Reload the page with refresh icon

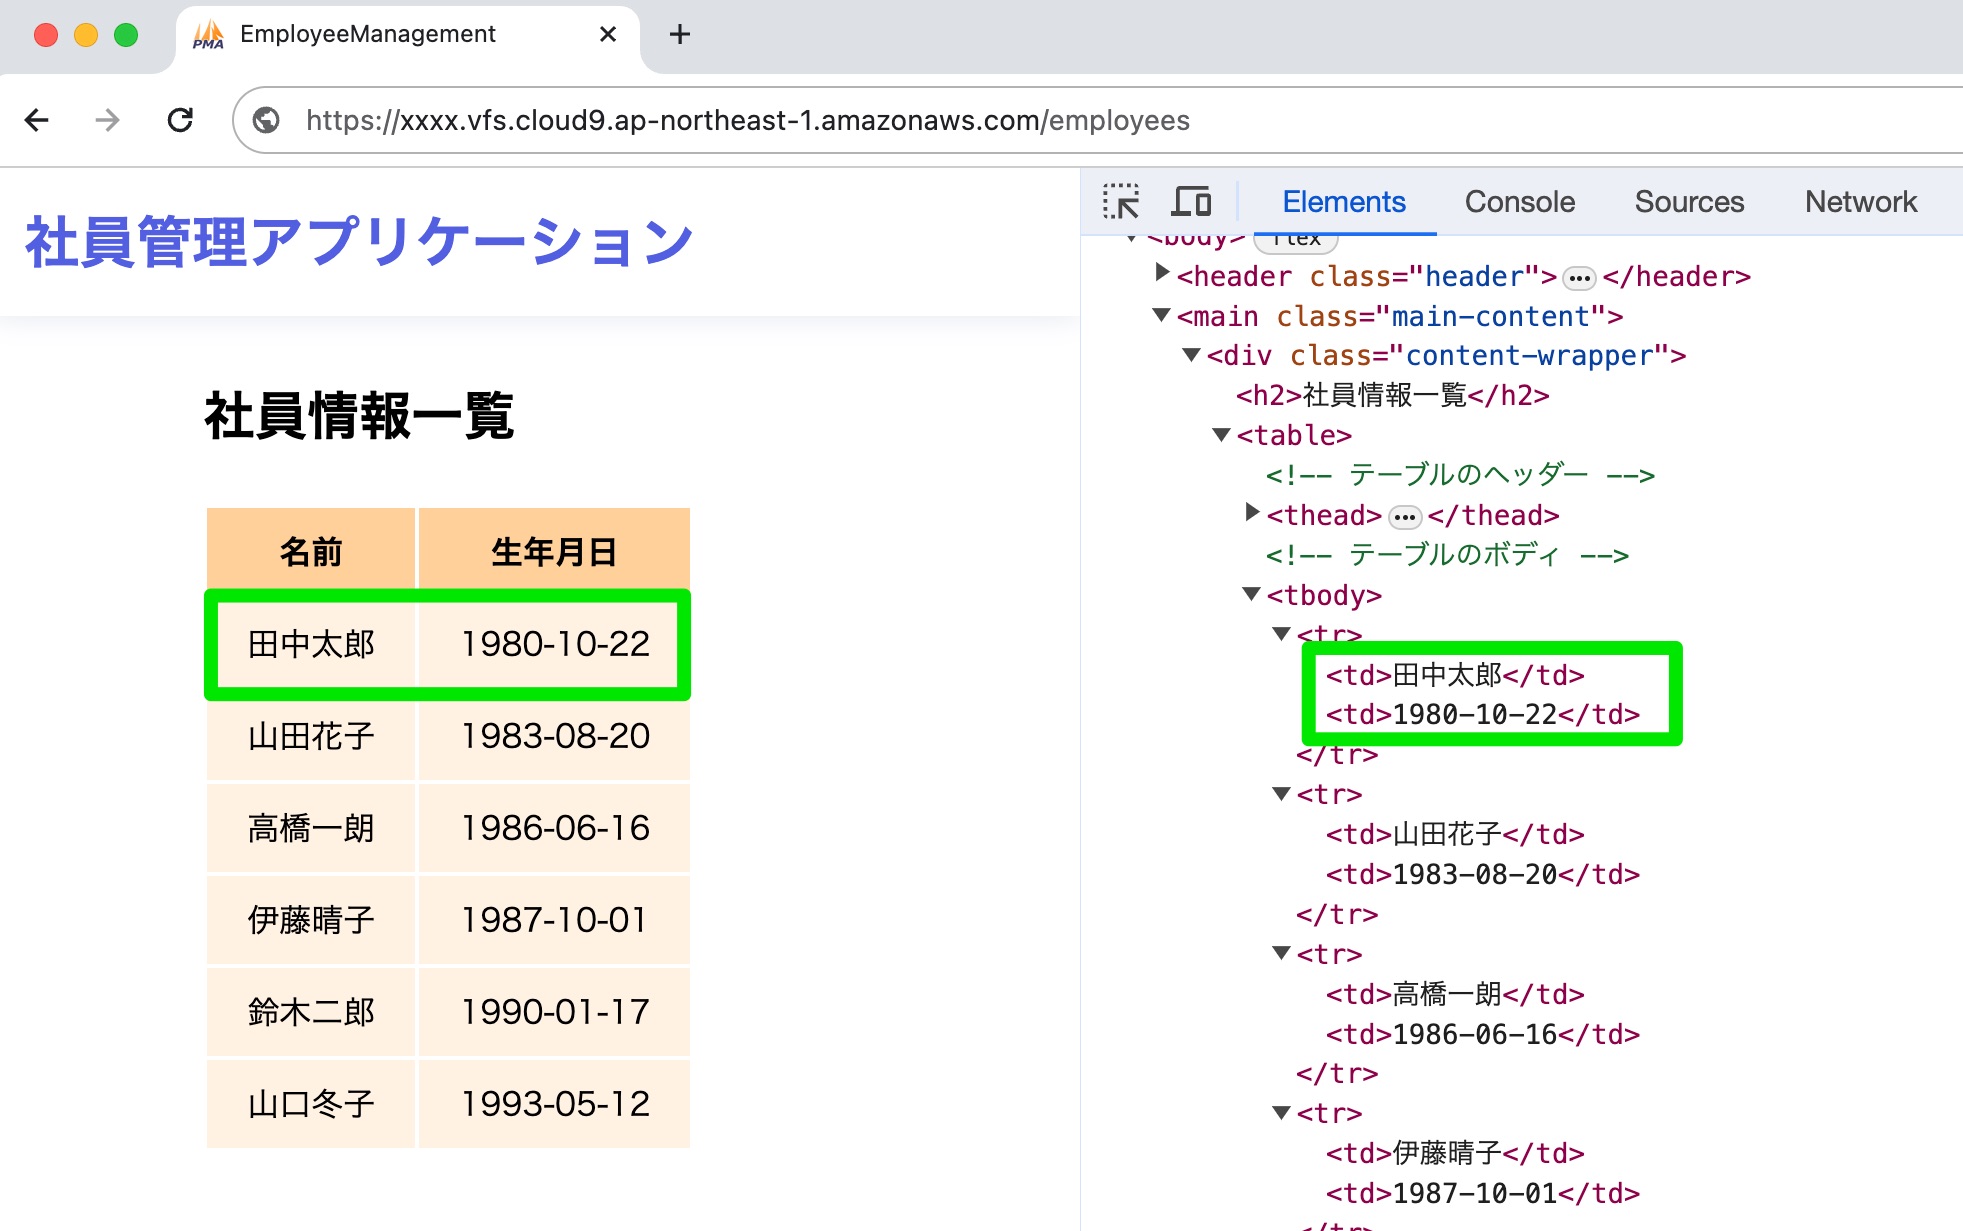180,121
